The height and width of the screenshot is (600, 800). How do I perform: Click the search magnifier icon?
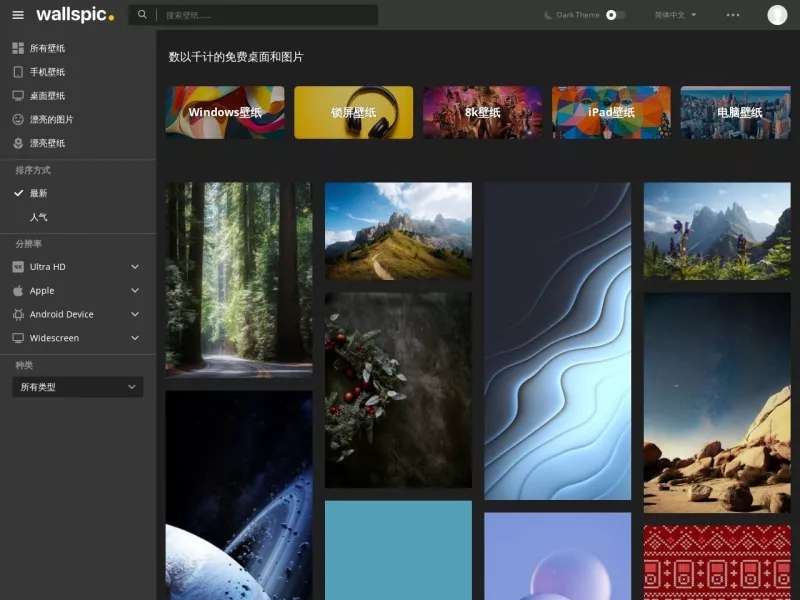point(142,15)
